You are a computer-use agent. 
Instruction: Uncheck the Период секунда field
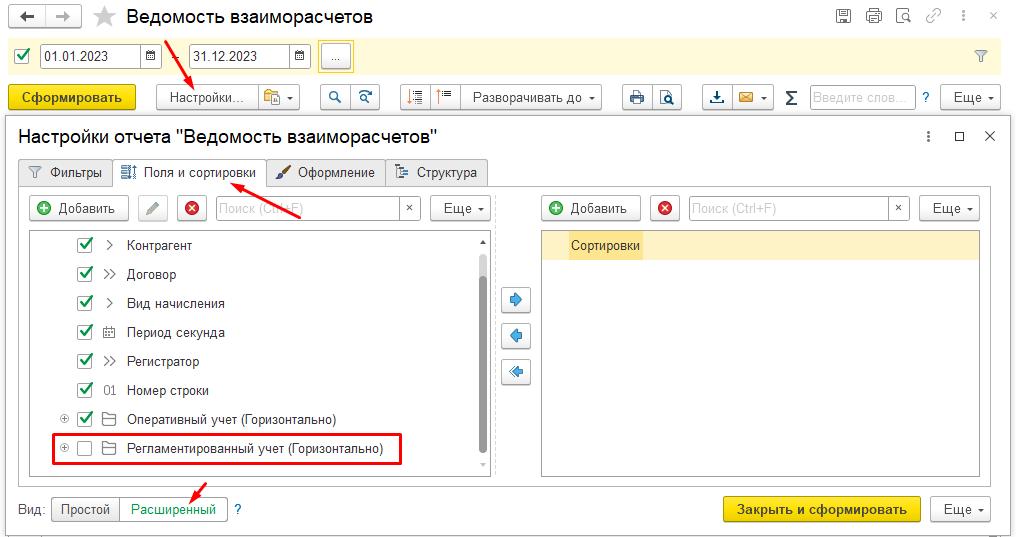click(85, 332)
